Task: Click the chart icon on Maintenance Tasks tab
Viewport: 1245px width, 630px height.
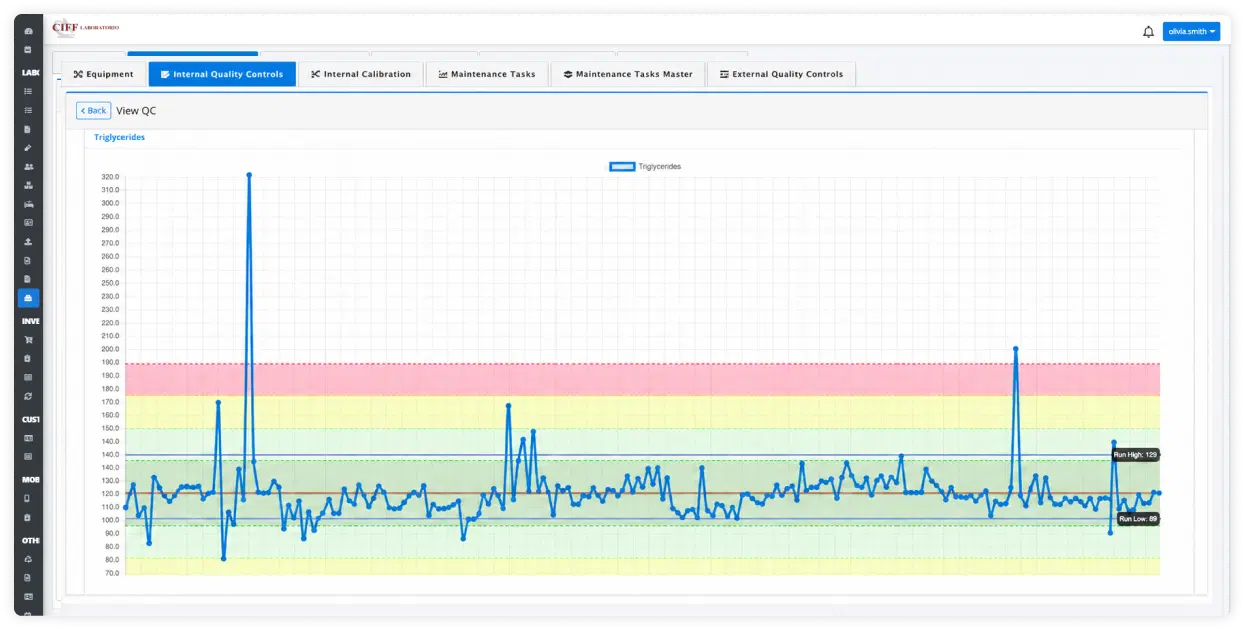Action: [443, 74]
